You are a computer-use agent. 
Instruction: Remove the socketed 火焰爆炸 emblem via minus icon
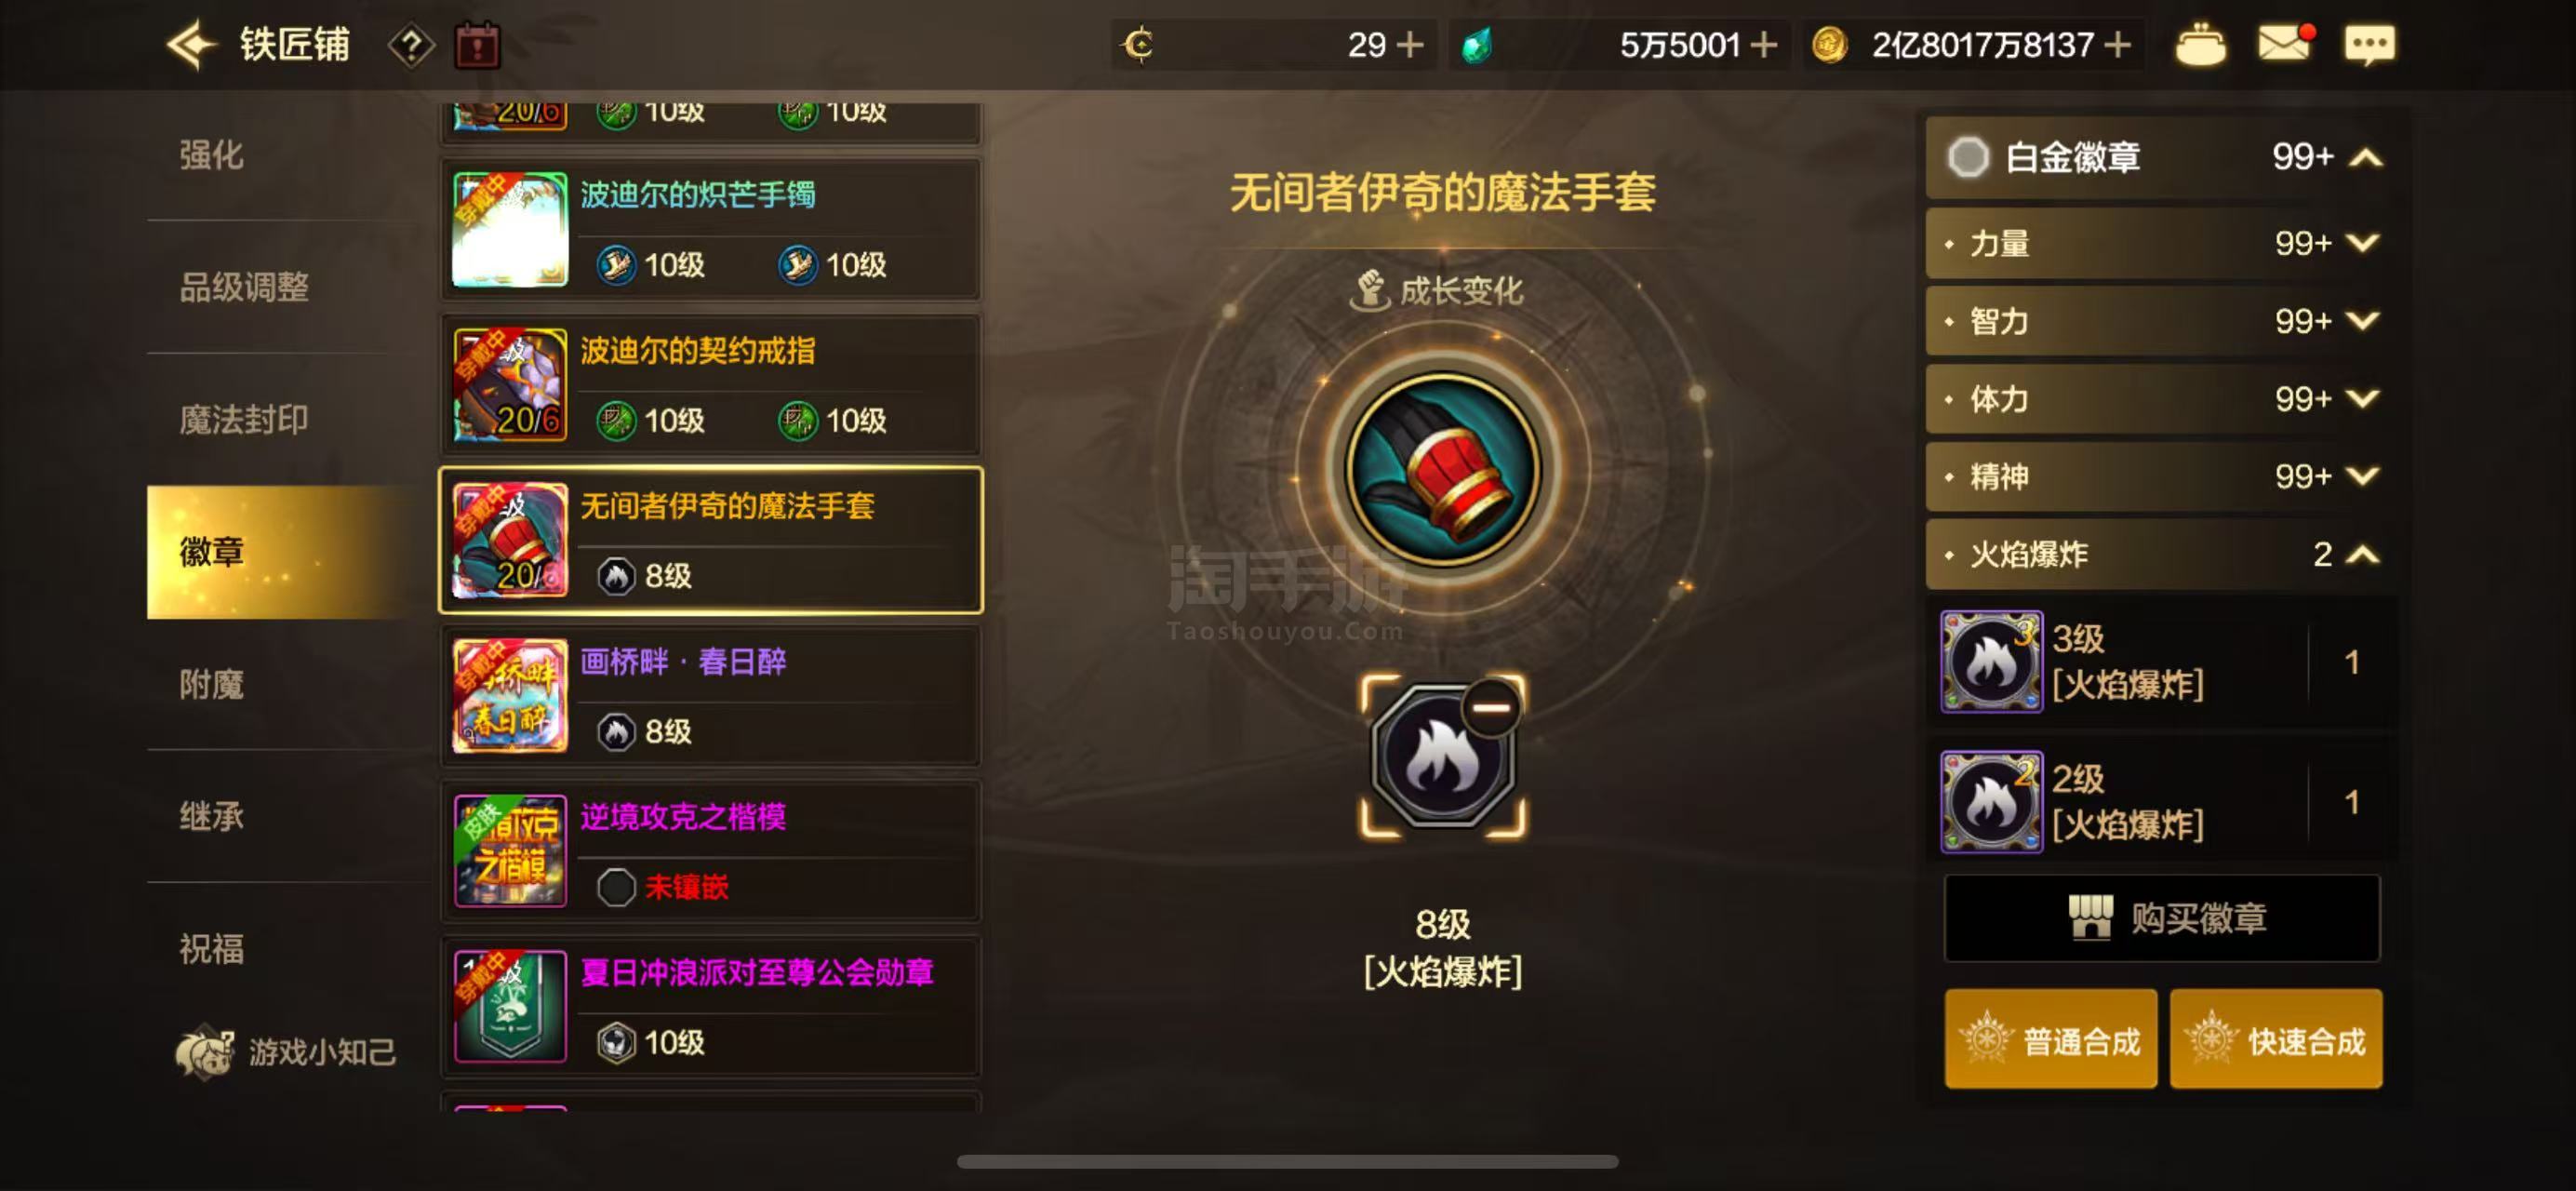click(x=1491, y=707)
